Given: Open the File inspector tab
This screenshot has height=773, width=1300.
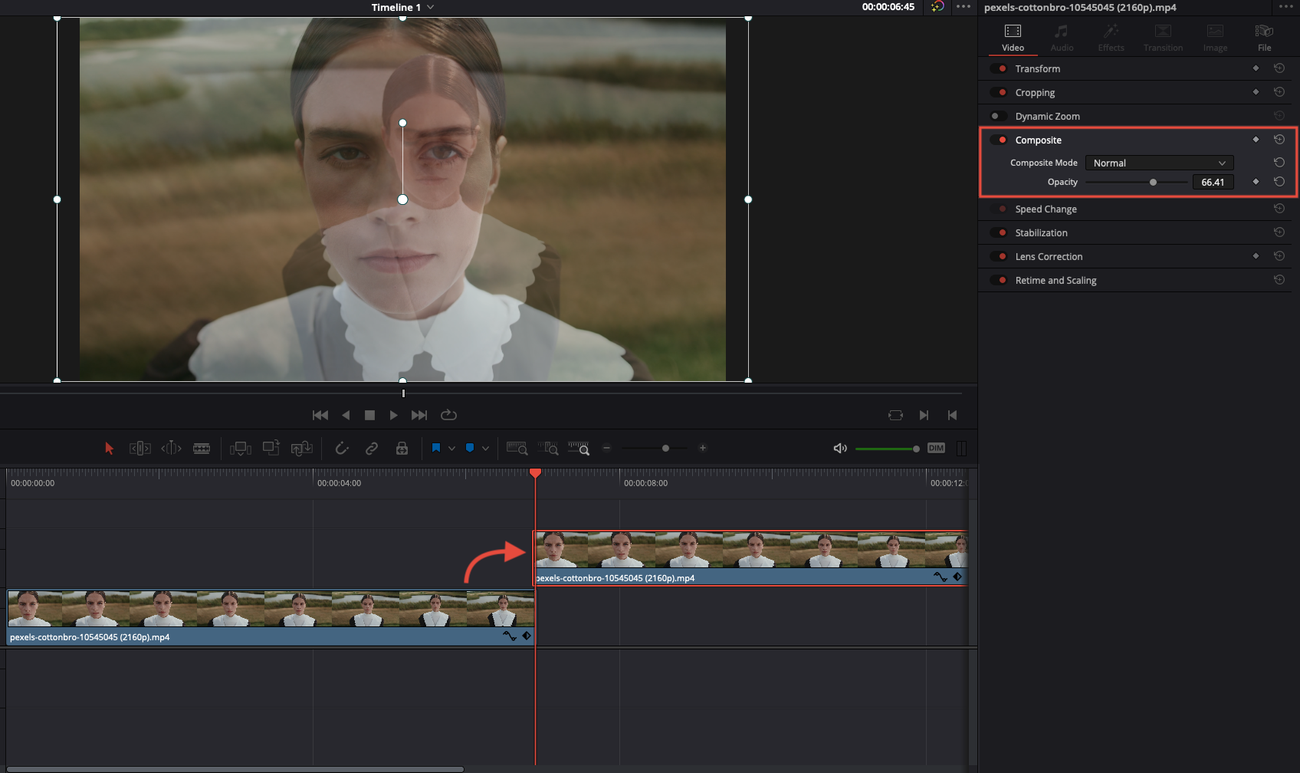Looking at the screenshot, I should pyautogui.click(x=1263, y=38).
